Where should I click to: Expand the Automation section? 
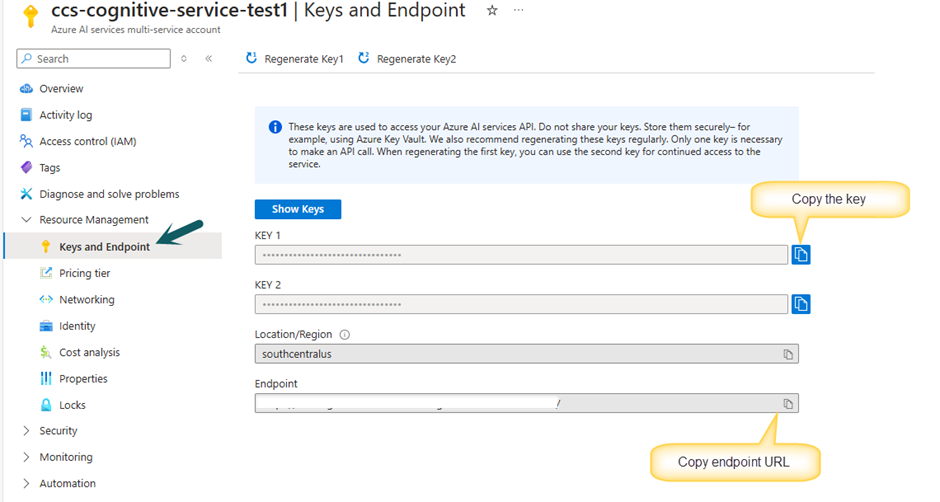tap(26, 483)
